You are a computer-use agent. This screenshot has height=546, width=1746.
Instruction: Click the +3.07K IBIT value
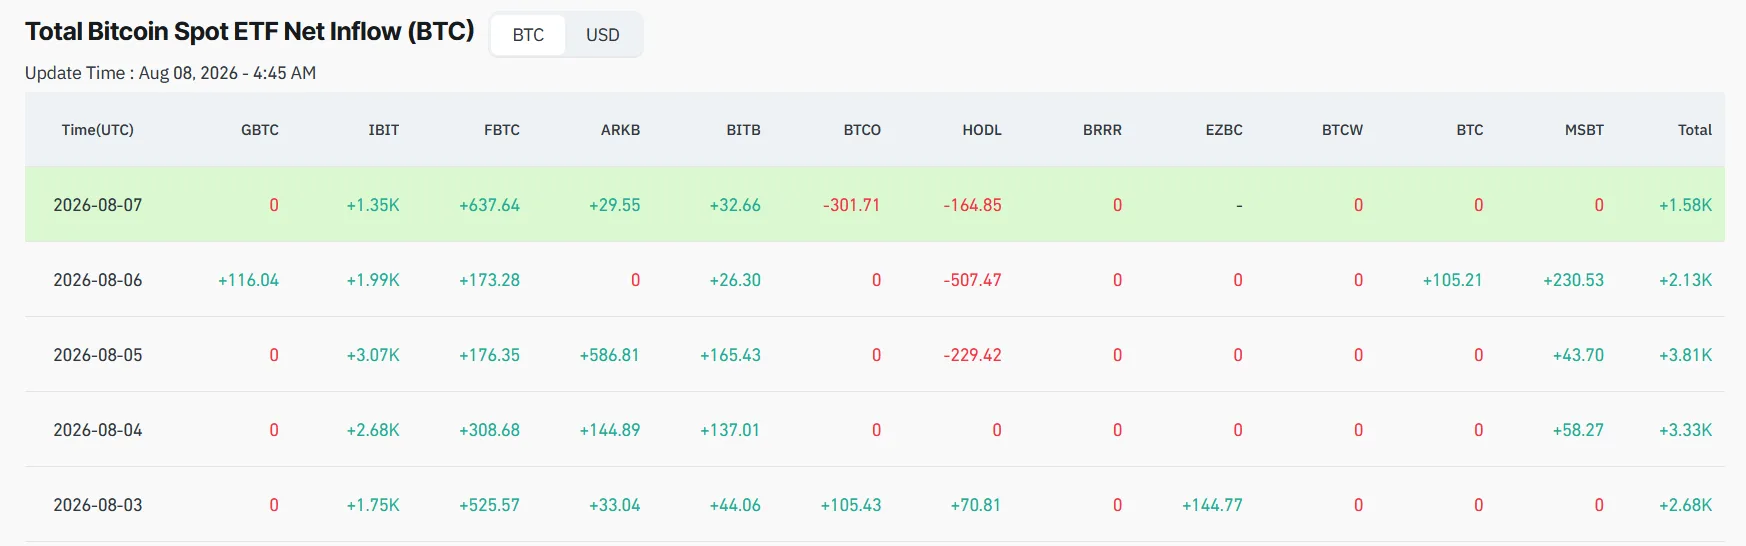[x=373, y=355]
